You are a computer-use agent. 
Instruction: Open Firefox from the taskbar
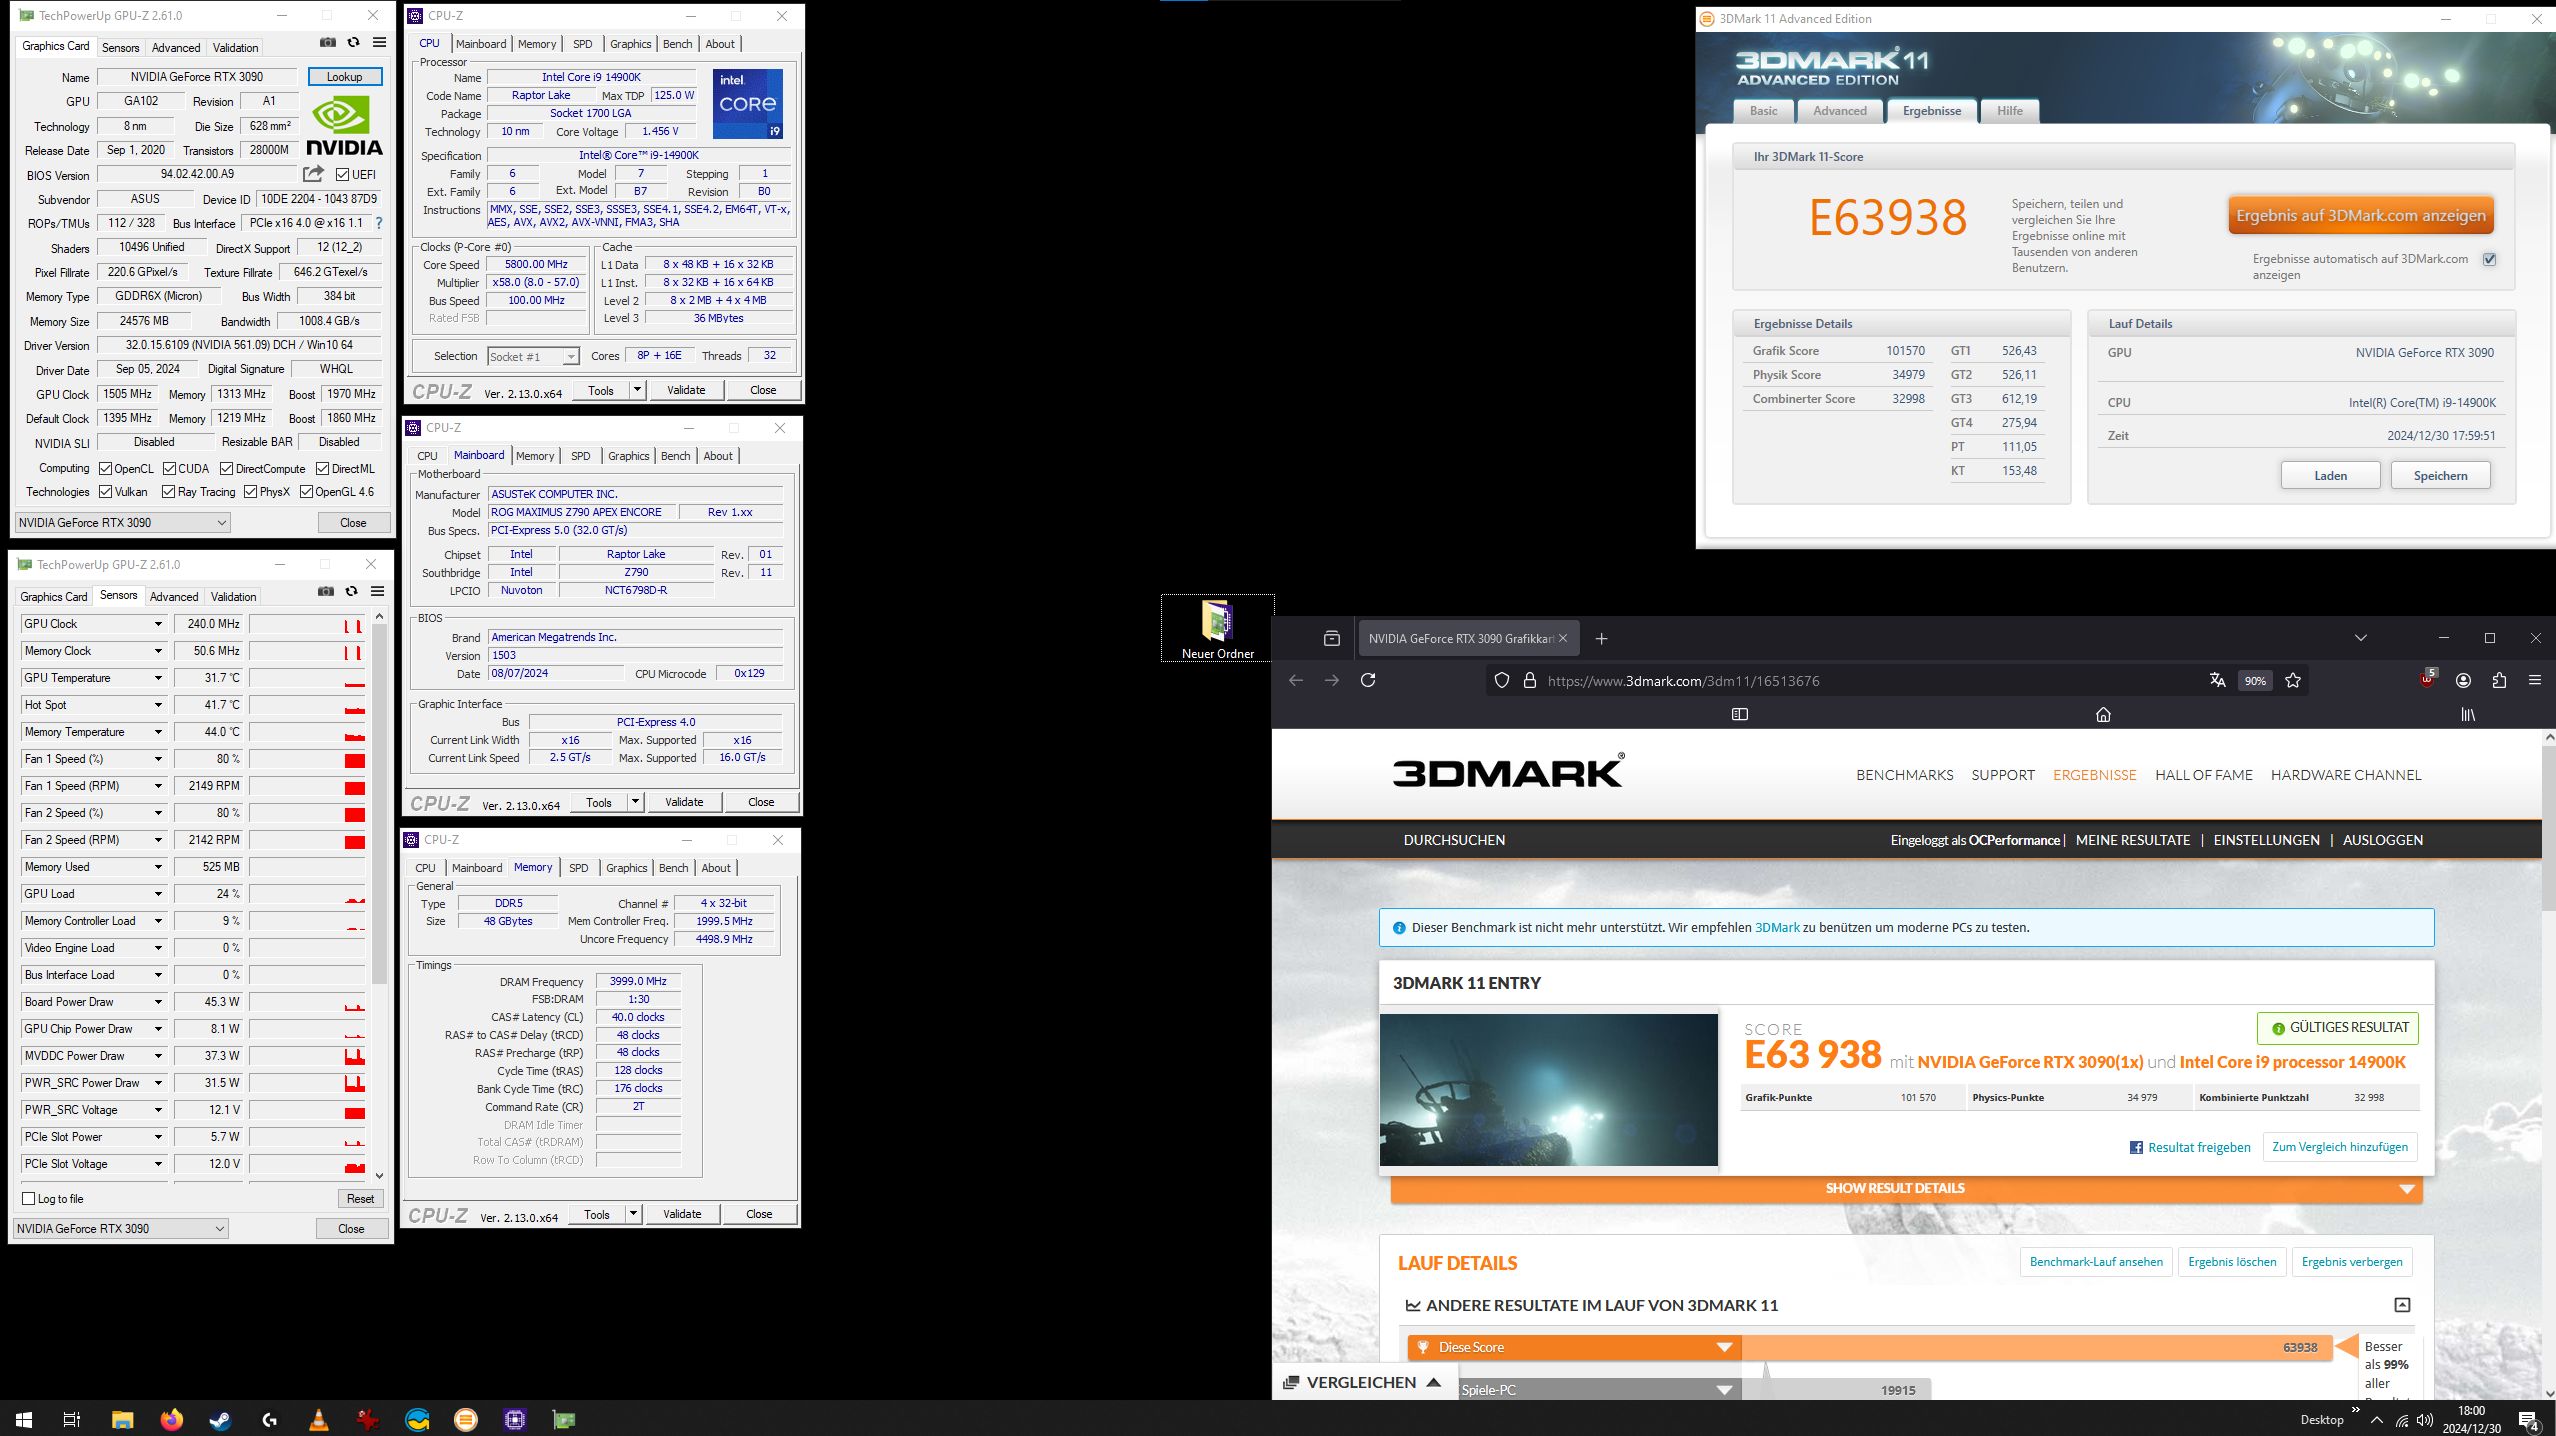171,1419
